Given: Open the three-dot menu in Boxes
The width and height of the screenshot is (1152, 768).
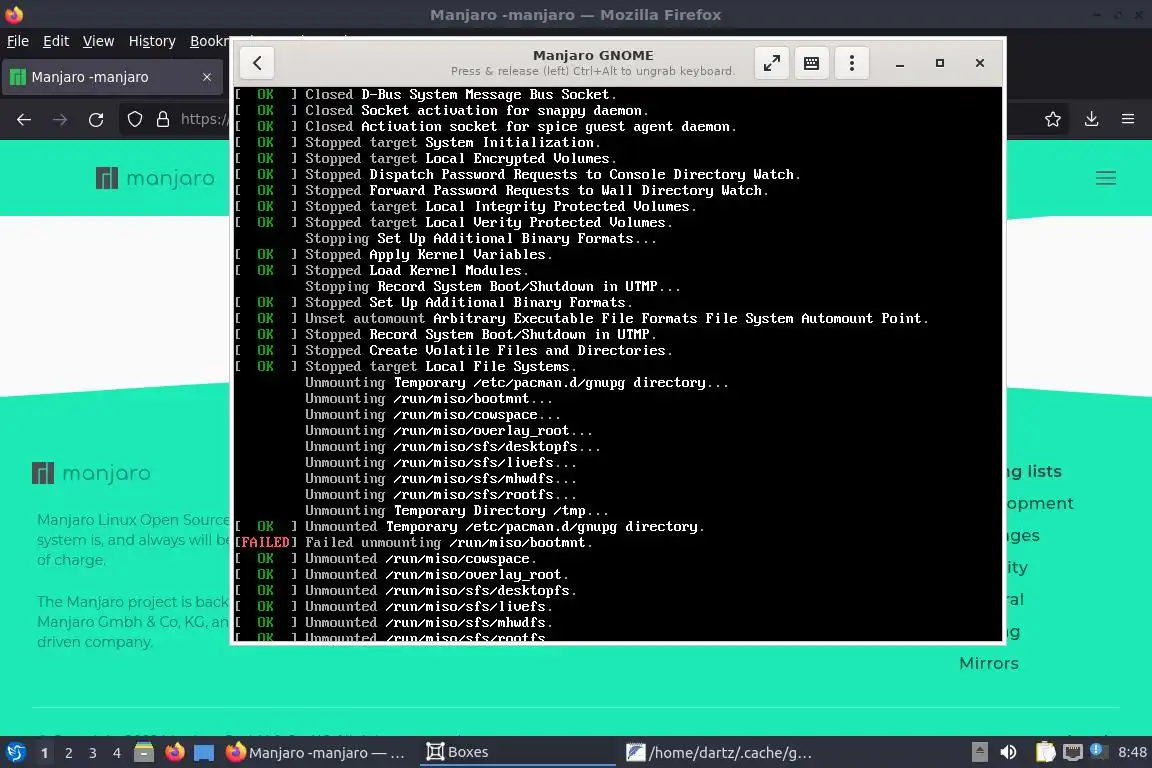Looking at the screenshot, I should [x=852, y=63].
